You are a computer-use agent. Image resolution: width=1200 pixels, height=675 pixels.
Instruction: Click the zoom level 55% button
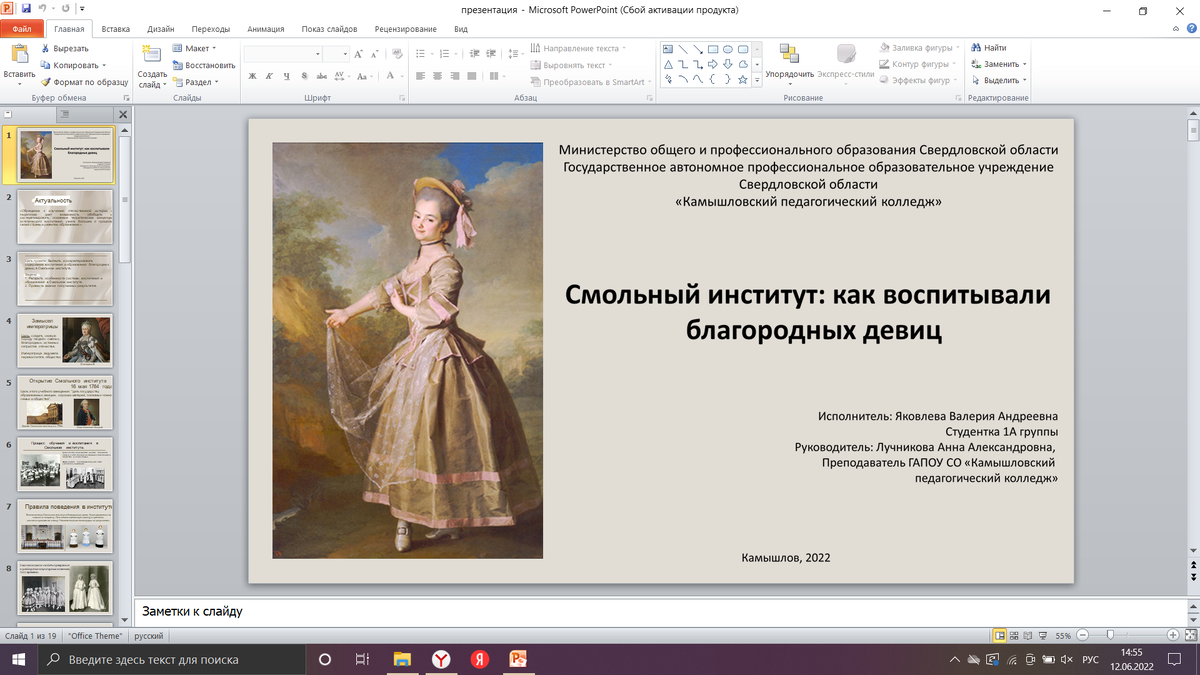click(x=1063, y=636)
